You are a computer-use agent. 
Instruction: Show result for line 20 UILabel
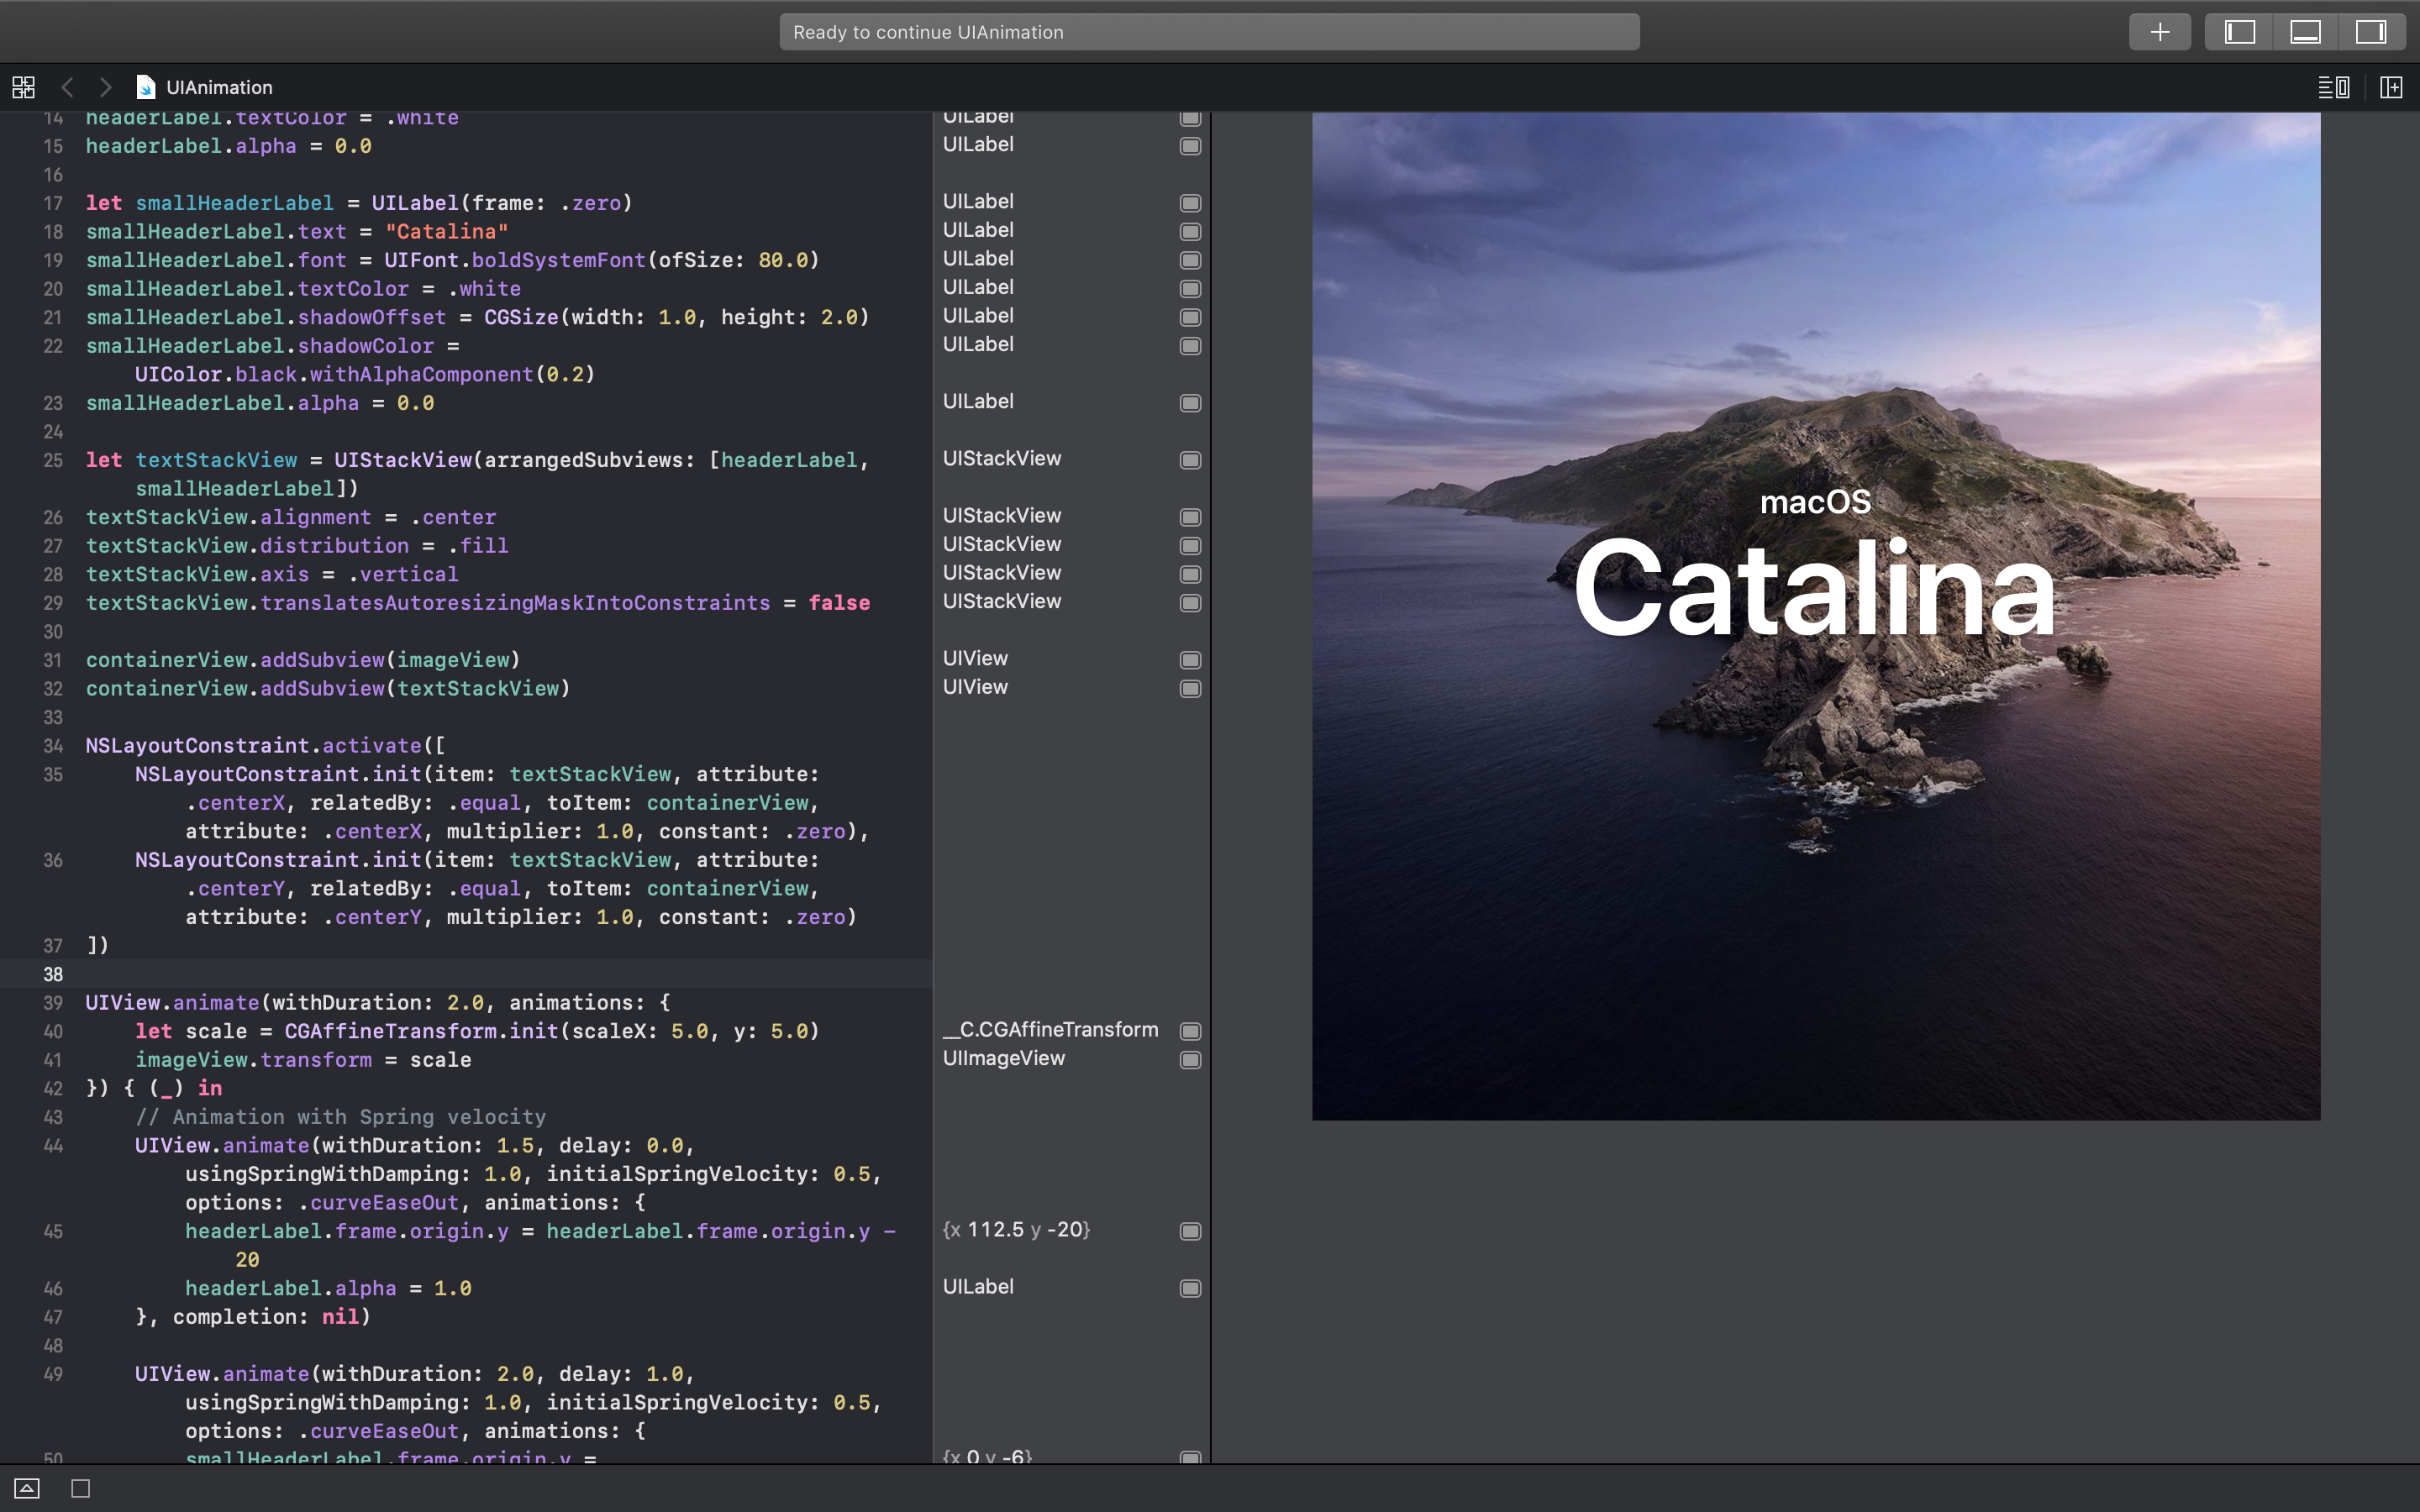tap(1190, 289)
